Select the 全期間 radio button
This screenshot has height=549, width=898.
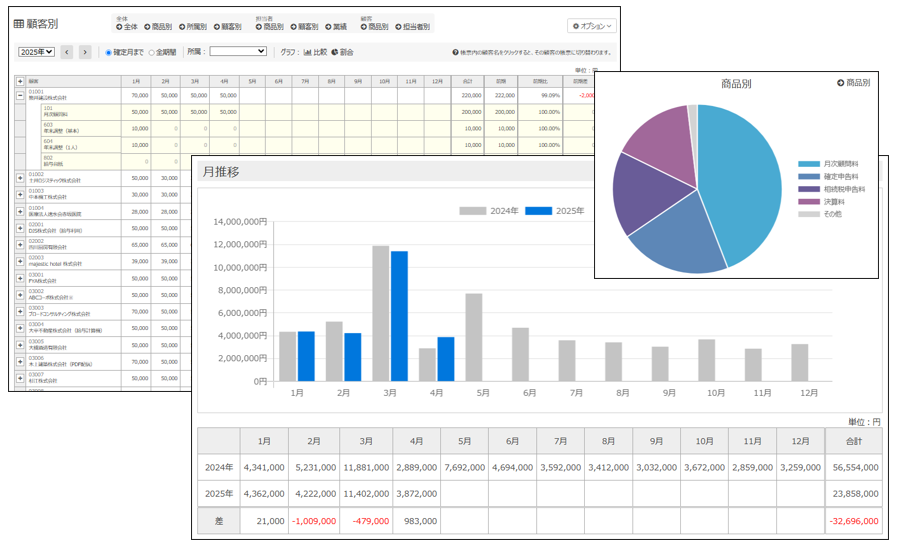point(151,52)
